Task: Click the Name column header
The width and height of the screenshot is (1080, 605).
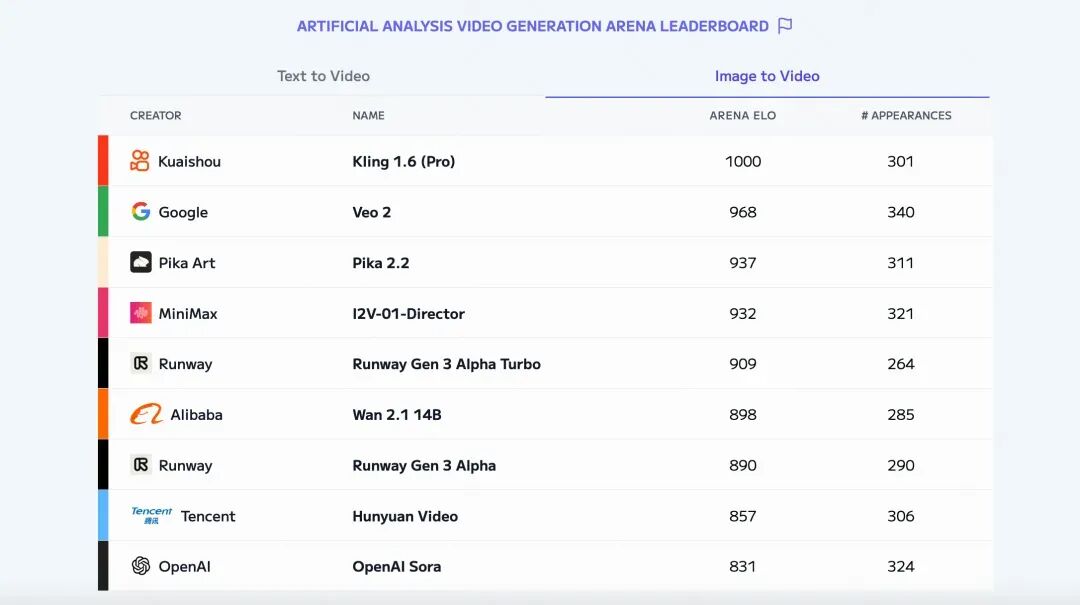Action: (x=368, y=115)
